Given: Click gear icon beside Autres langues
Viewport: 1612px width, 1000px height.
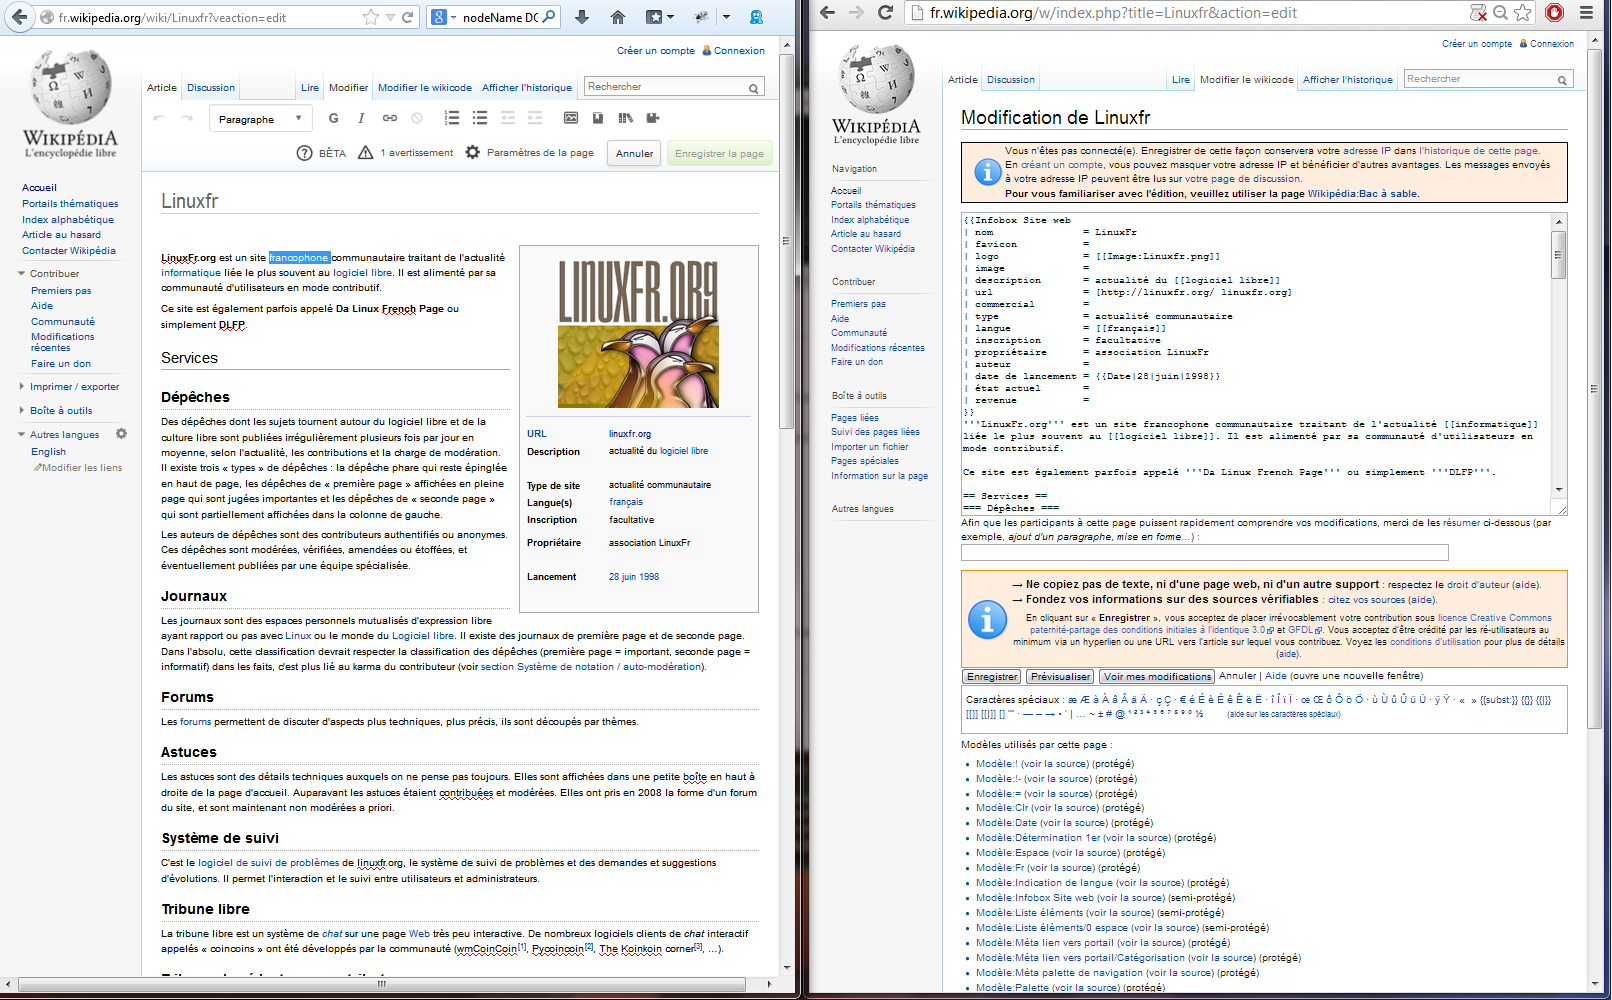Looking at the screenshot, I should point(121,434).
